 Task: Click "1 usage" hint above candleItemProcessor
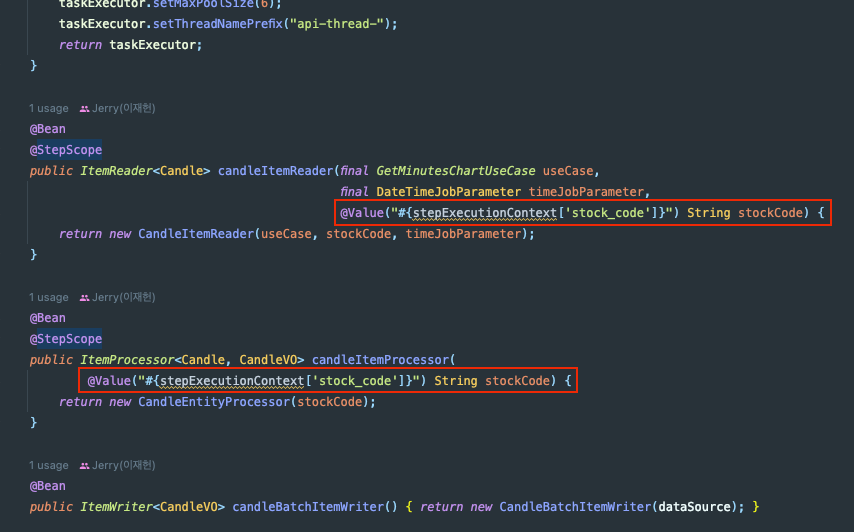pos(48,297)
